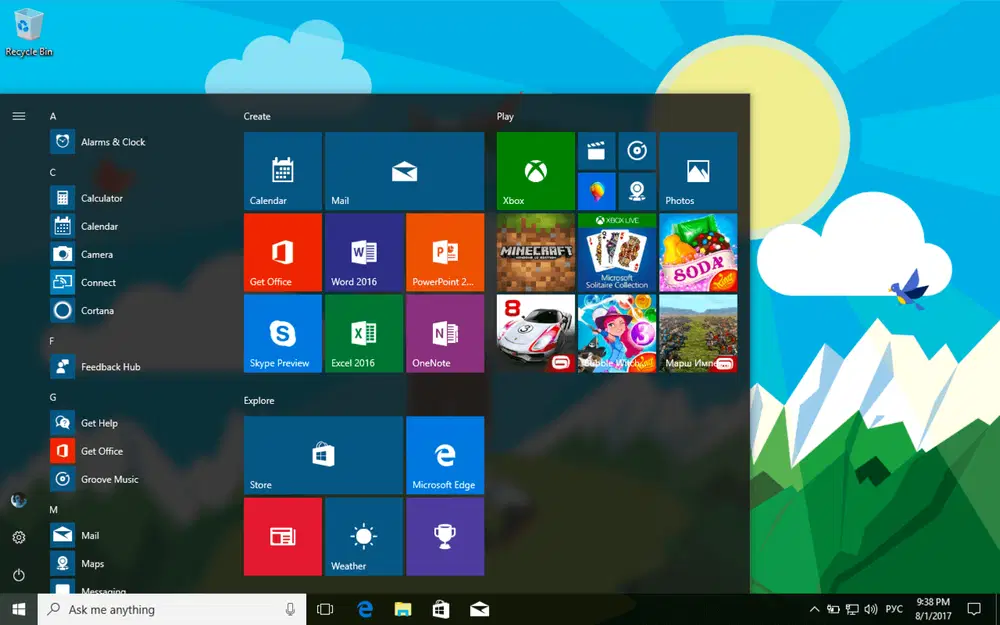Viewport: 1000px width, 625px height.
Task: Open the Store tile
Action: 323,455
